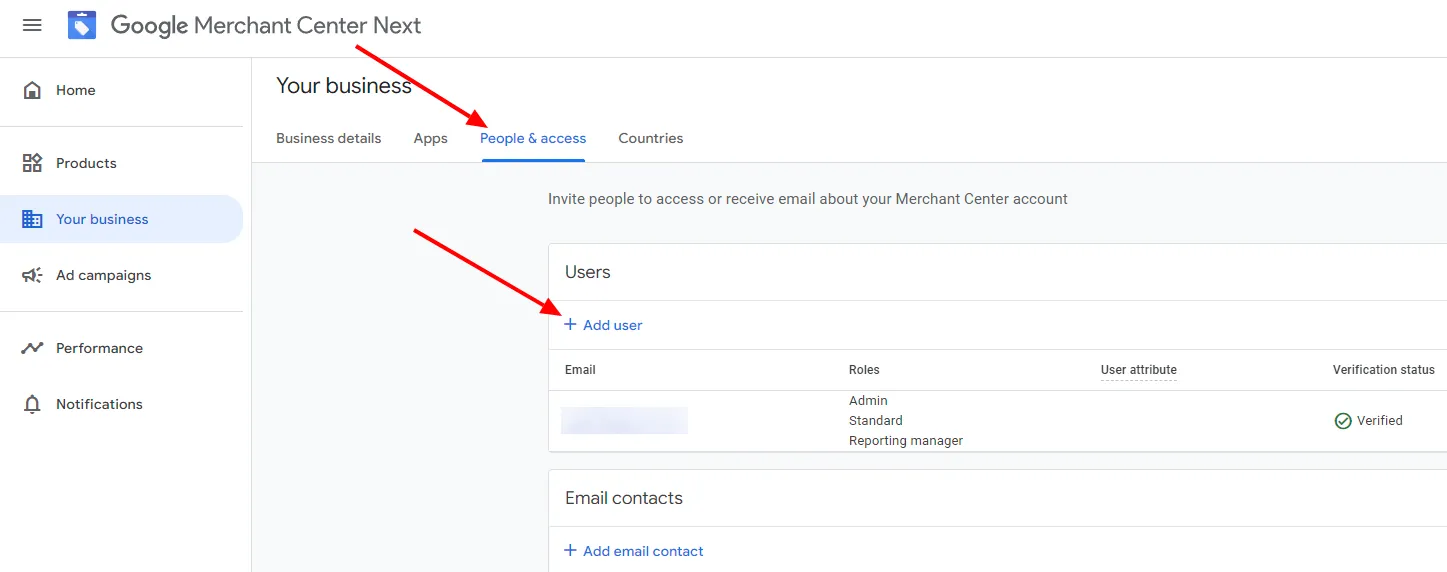Click the Verification status column header
1447x572 pixels.
[x=1384, y=370]
